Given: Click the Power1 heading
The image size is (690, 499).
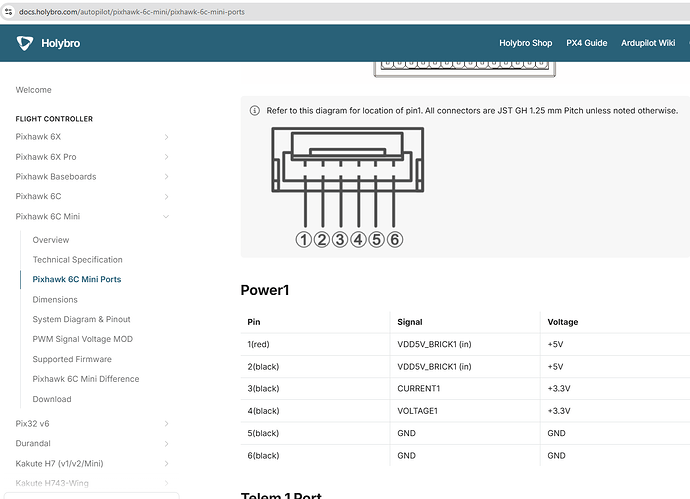Looking at the screenshot, I should (265, 290).
